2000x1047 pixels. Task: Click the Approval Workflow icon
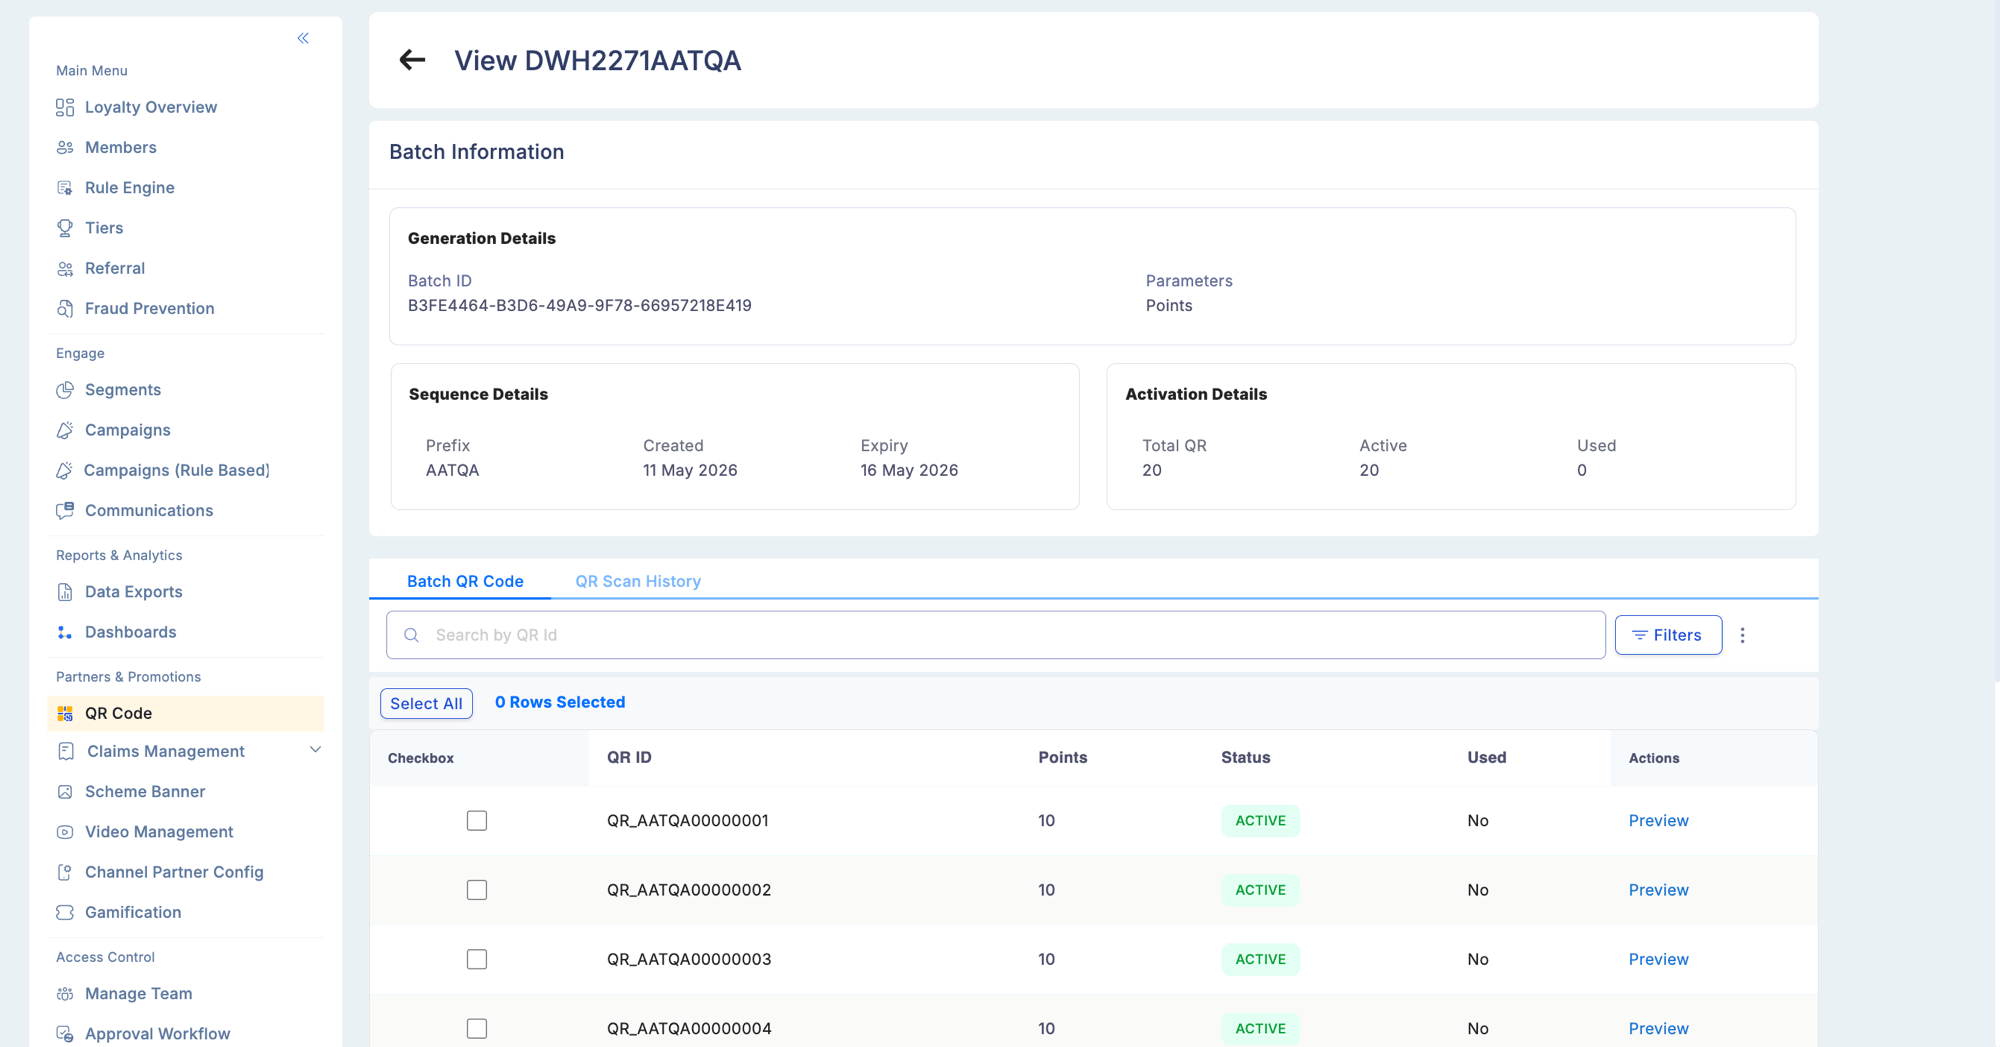pos(65,1034)
